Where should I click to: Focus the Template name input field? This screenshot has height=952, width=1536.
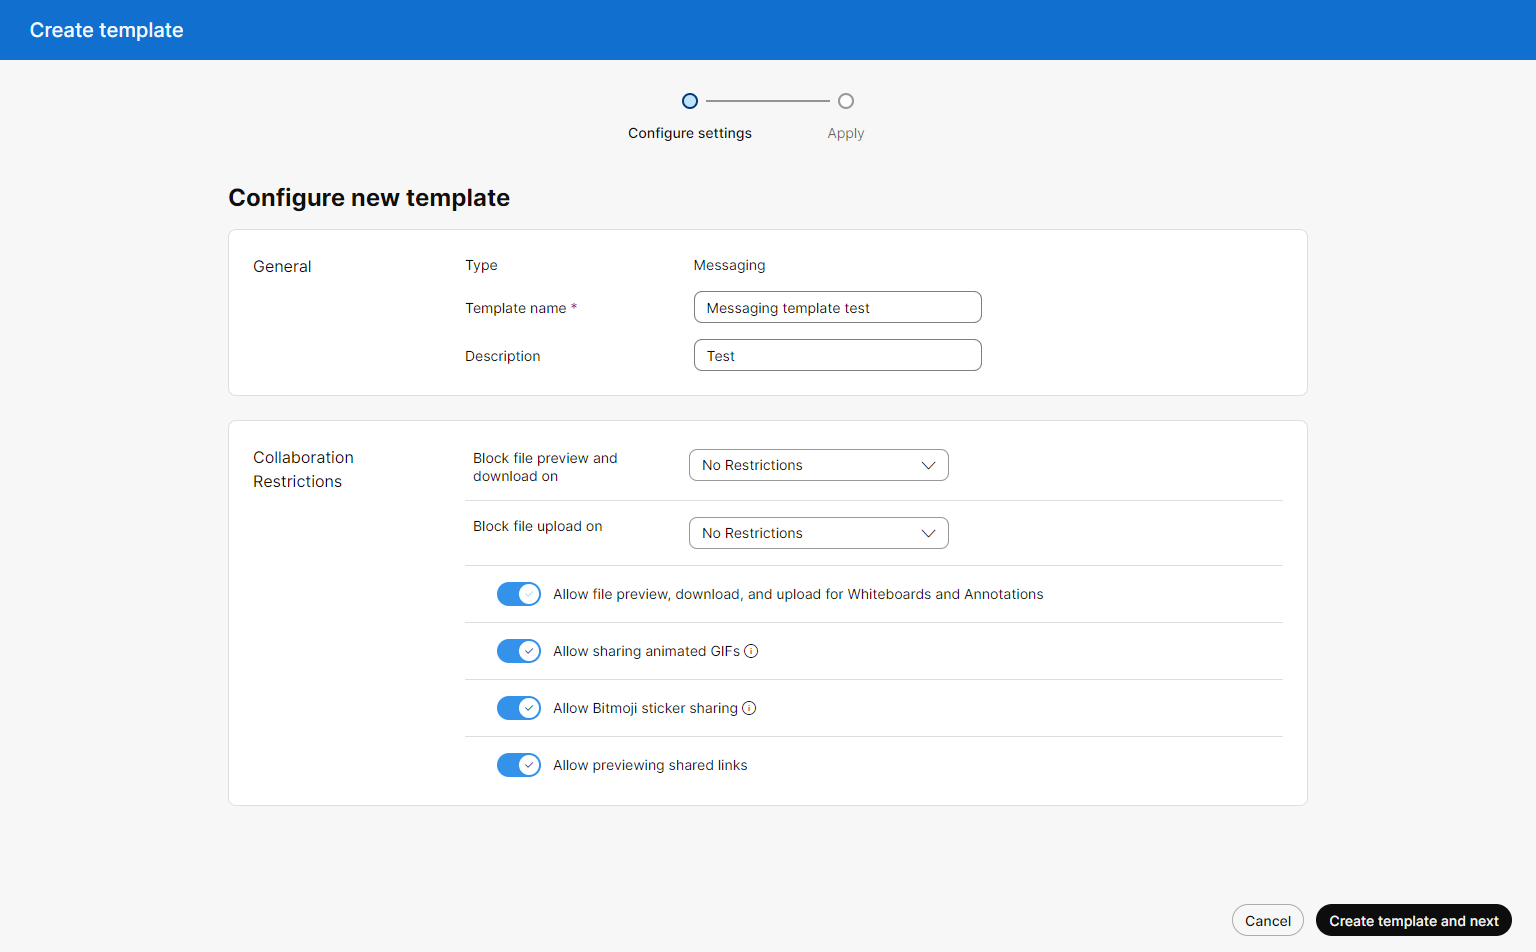coord(838,307)
